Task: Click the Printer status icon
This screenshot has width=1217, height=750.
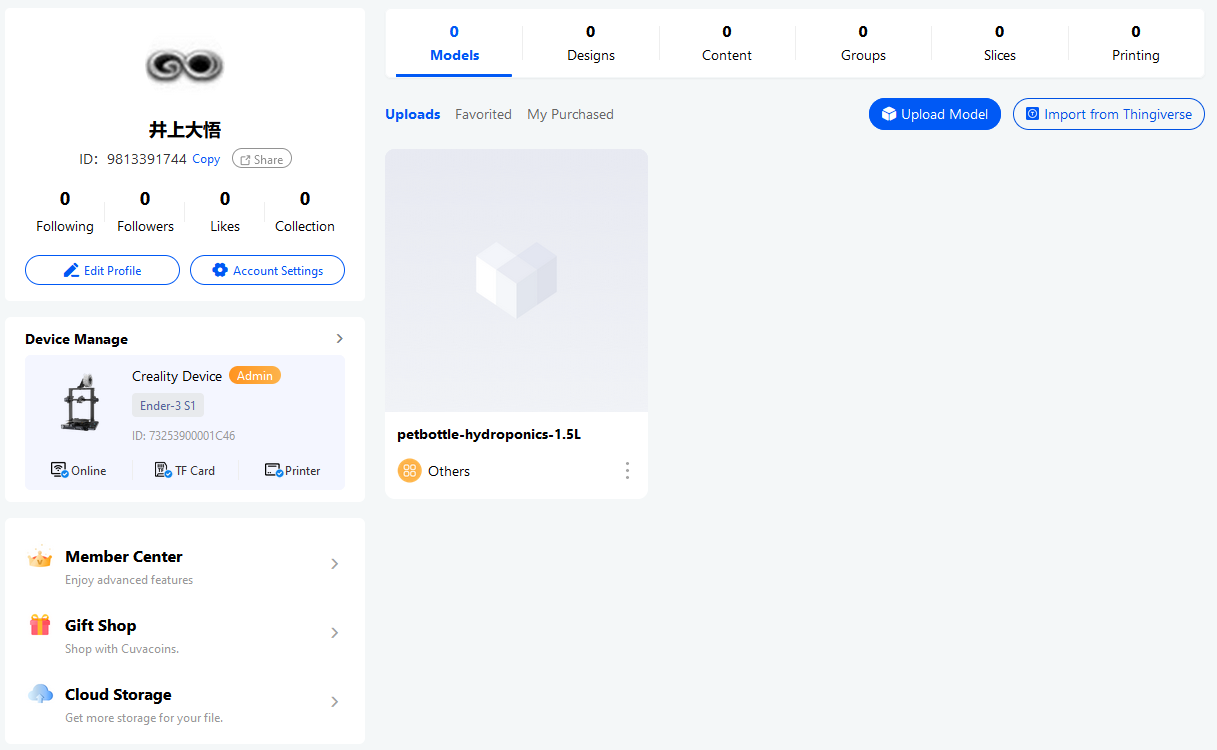Action: click(x=274, y=470)
